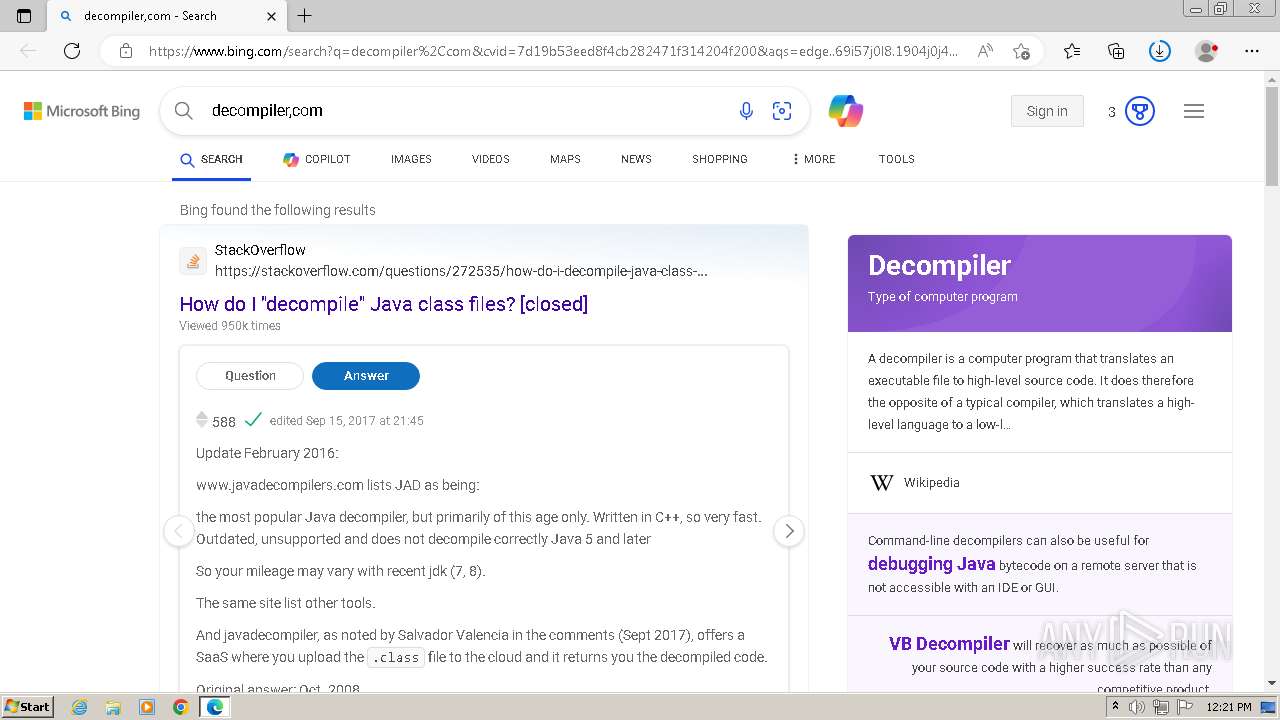1280x720 pixels.
Task: Switch to NEWS results
Action: [636, 159]
